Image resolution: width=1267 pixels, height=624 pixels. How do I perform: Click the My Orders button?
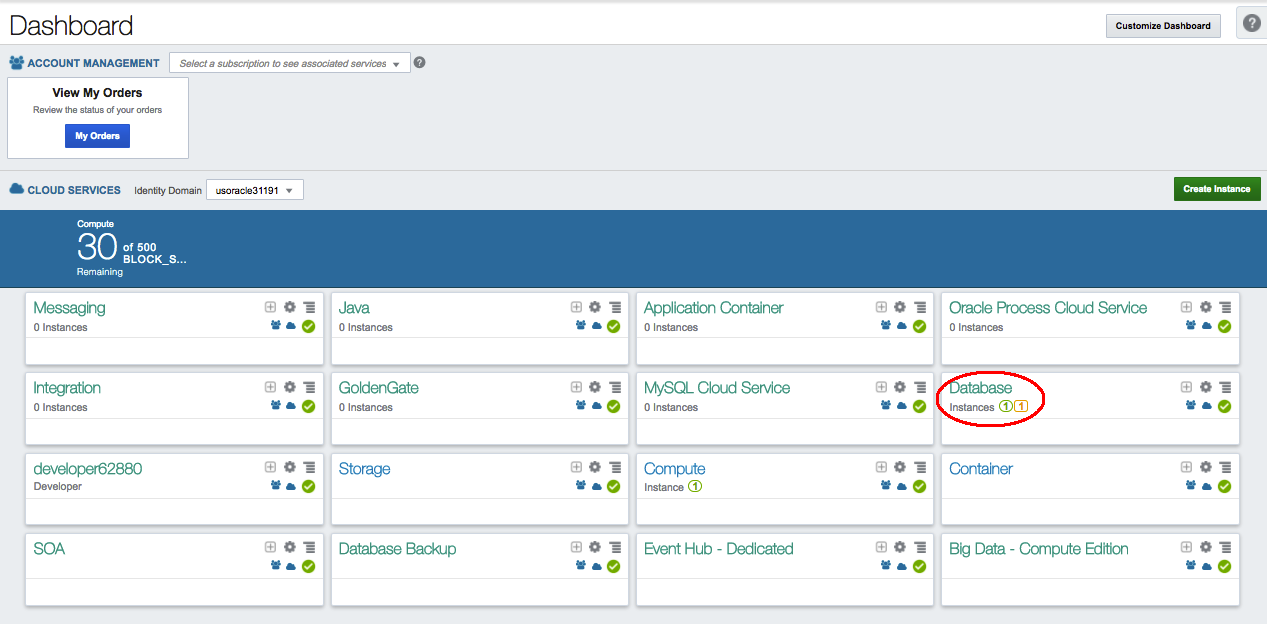click(97, 135)
